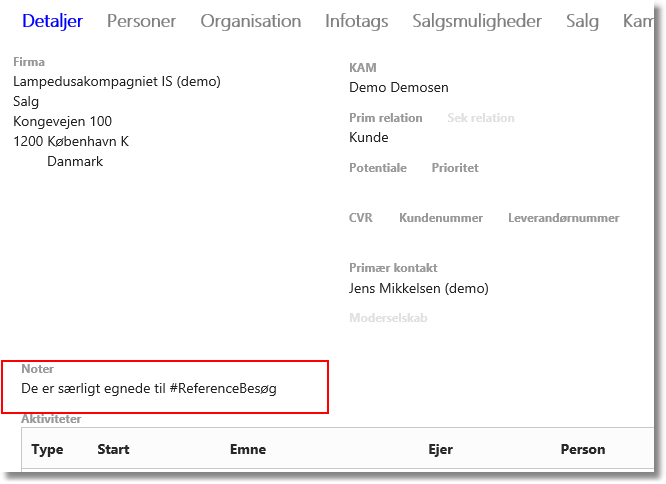
Task: Click the Kunde relation value
Action: point(369,138)
